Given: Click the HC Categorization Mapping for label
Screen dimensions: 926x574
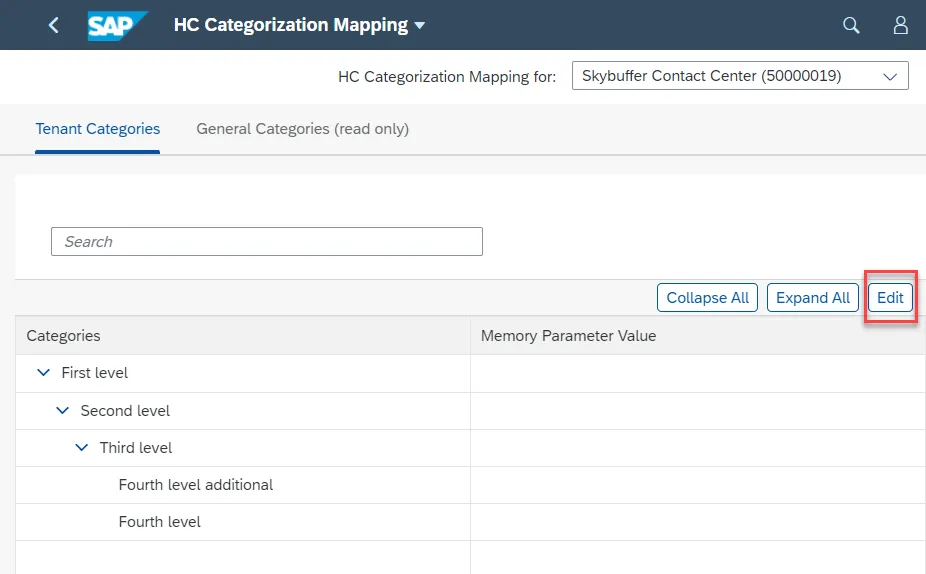Looking at the screenshot, I should (447, 77).
